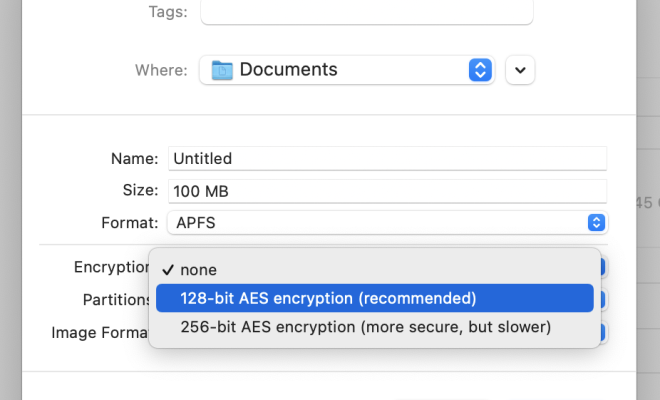Click the Partitions popup button edge
The image size is (660, 400).
[x=603, y=300]
